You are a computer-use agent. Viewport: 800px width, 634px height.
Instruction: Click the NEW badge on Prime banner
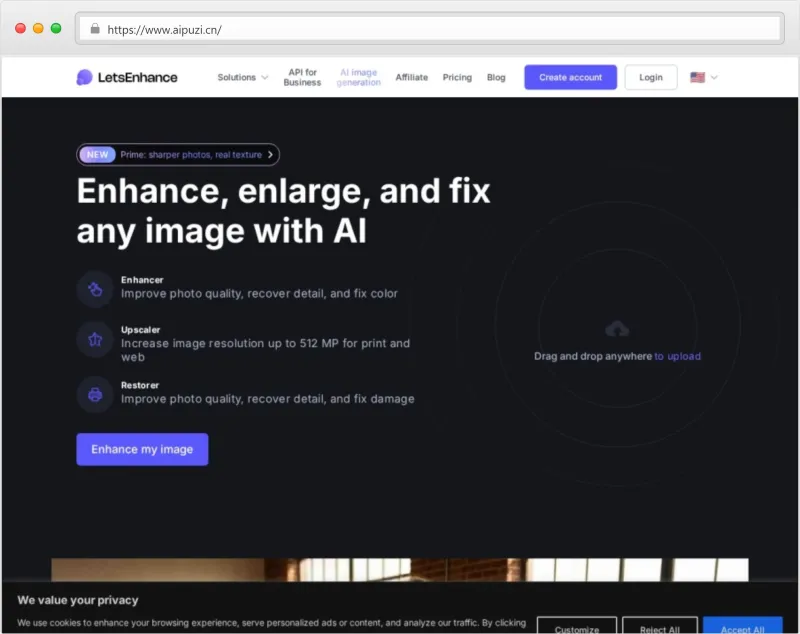pyautogui.click(x=97, y=155)
